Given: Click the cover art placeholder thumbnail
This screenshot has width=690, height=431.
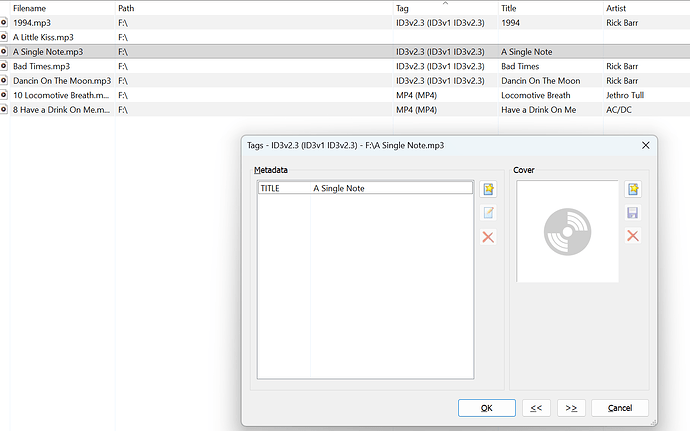Looking at the screenshot, I should [568, 232].
